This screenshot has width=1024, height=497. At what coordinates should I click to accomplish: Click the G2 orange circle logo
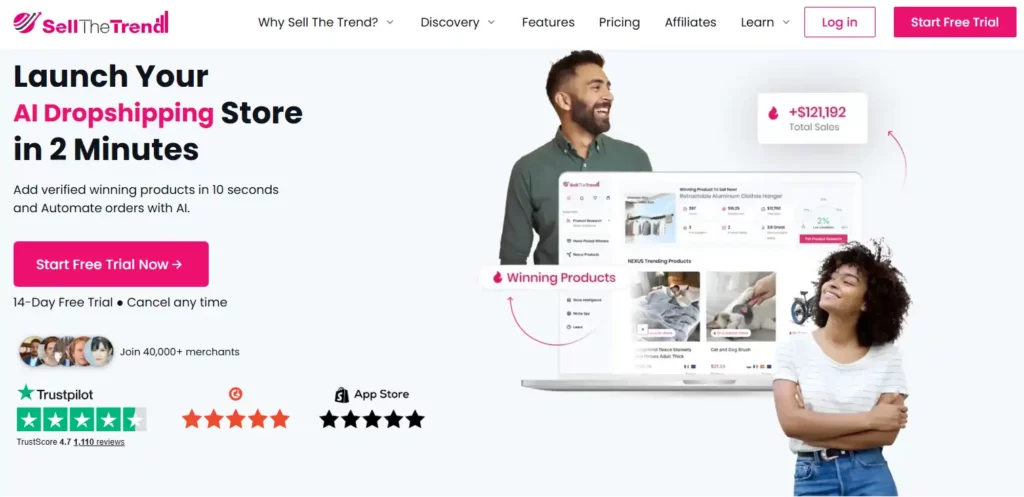coord(236,394)
